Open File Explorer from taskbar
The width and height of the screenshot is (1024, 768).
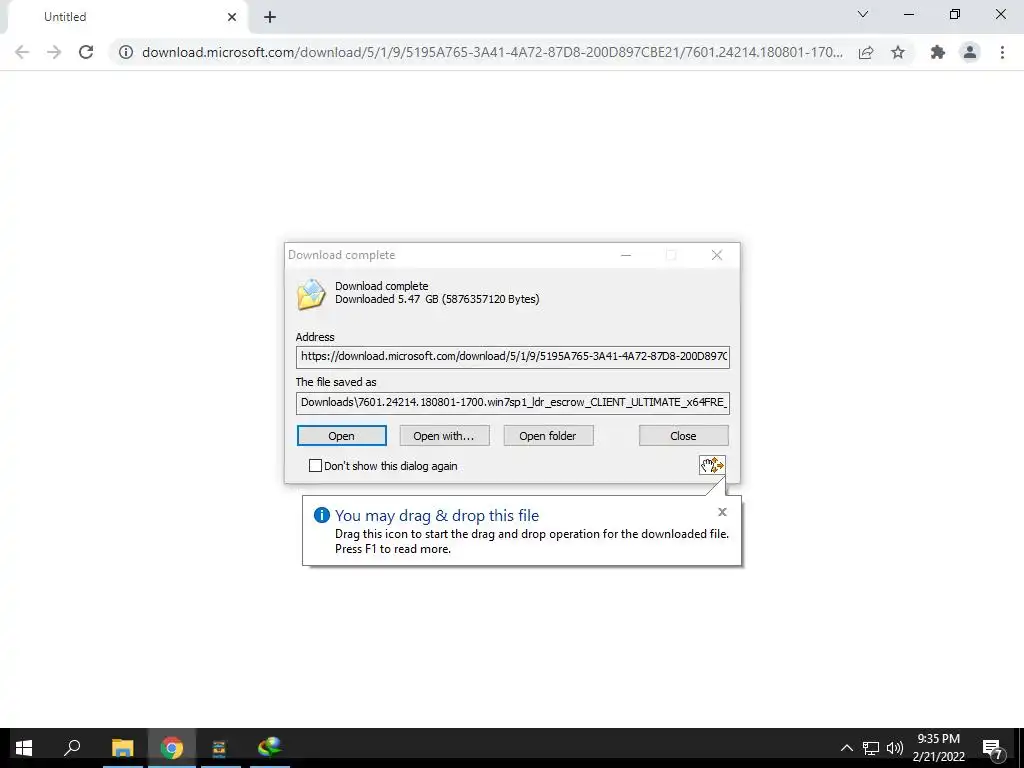pos(122,747)
